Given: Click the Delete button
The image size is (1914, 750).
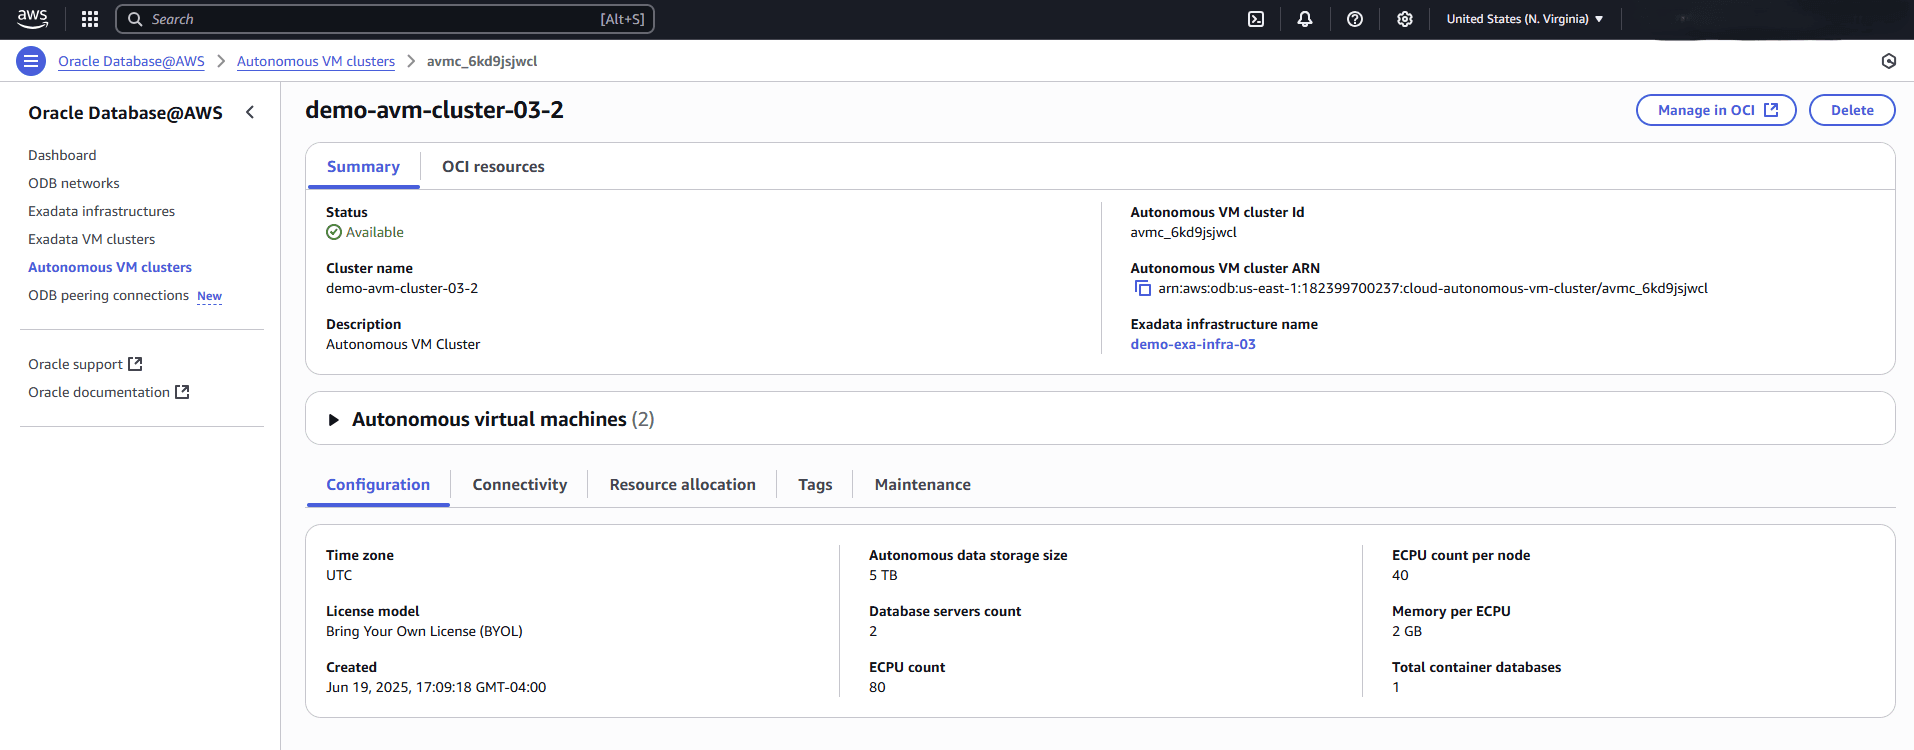Looking at the screenshot, I should 1852,110.
